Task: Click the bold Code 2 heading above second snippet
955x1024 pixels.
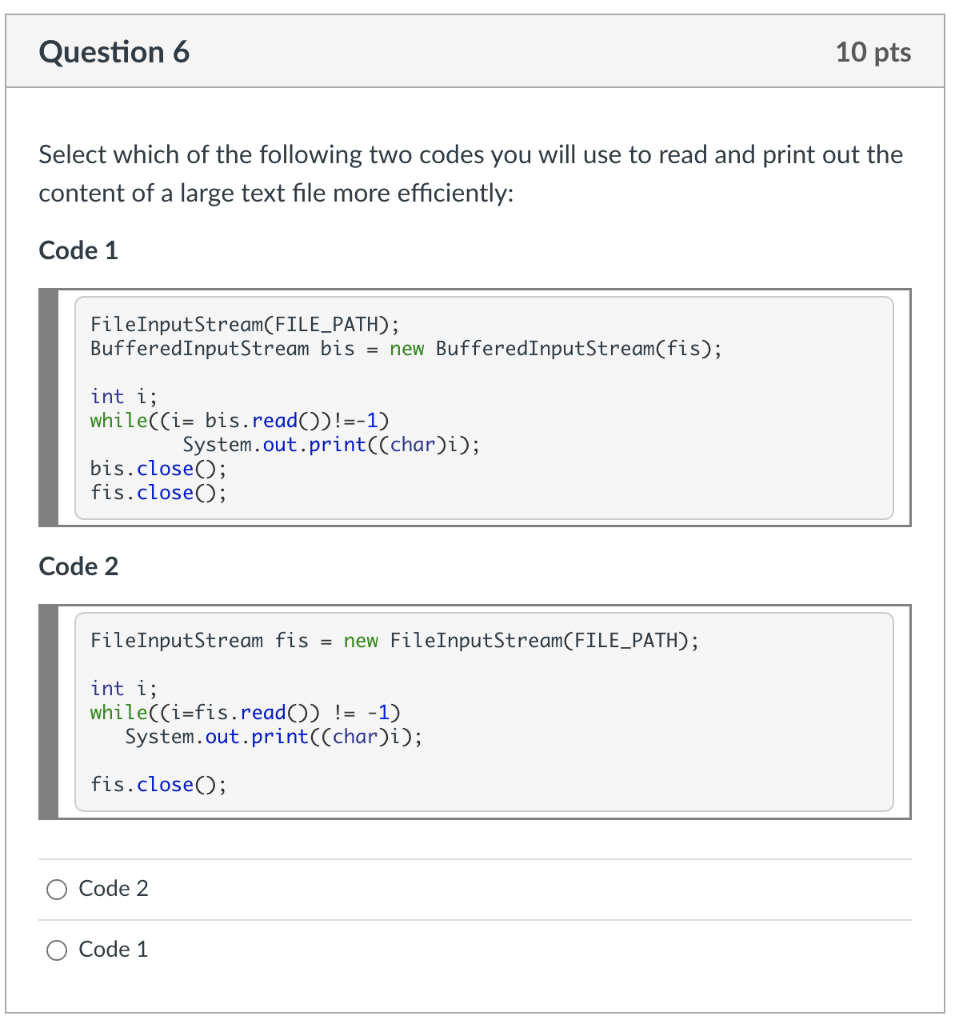Action: [x=78, y=567]
